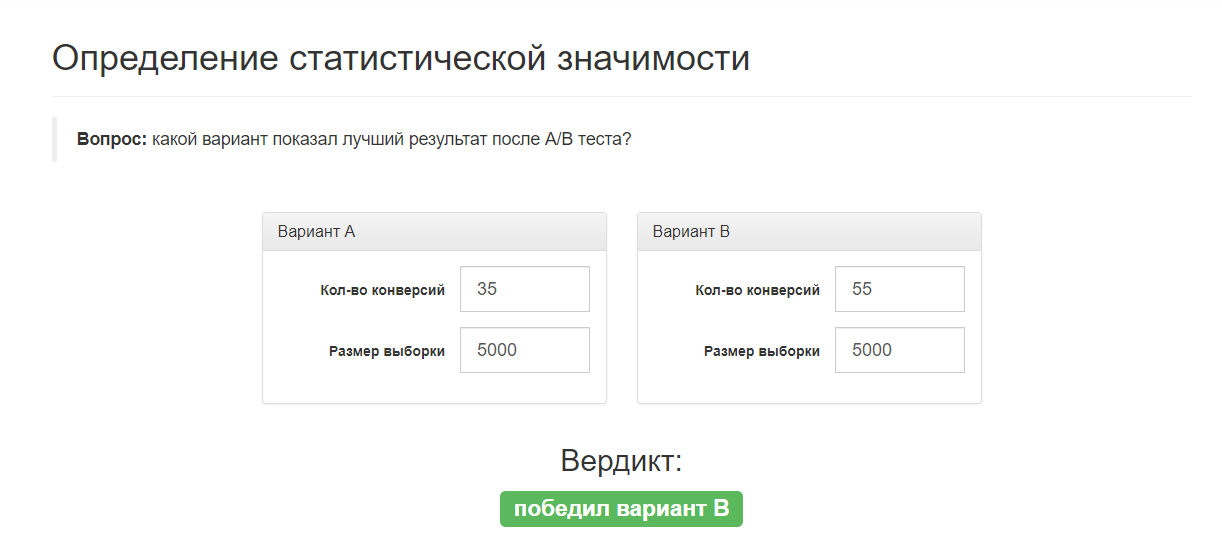Click the 'Кол-во конверсий' label in Вариант B
Viewport: 1222px width, 536px height.
pos(757,291)
